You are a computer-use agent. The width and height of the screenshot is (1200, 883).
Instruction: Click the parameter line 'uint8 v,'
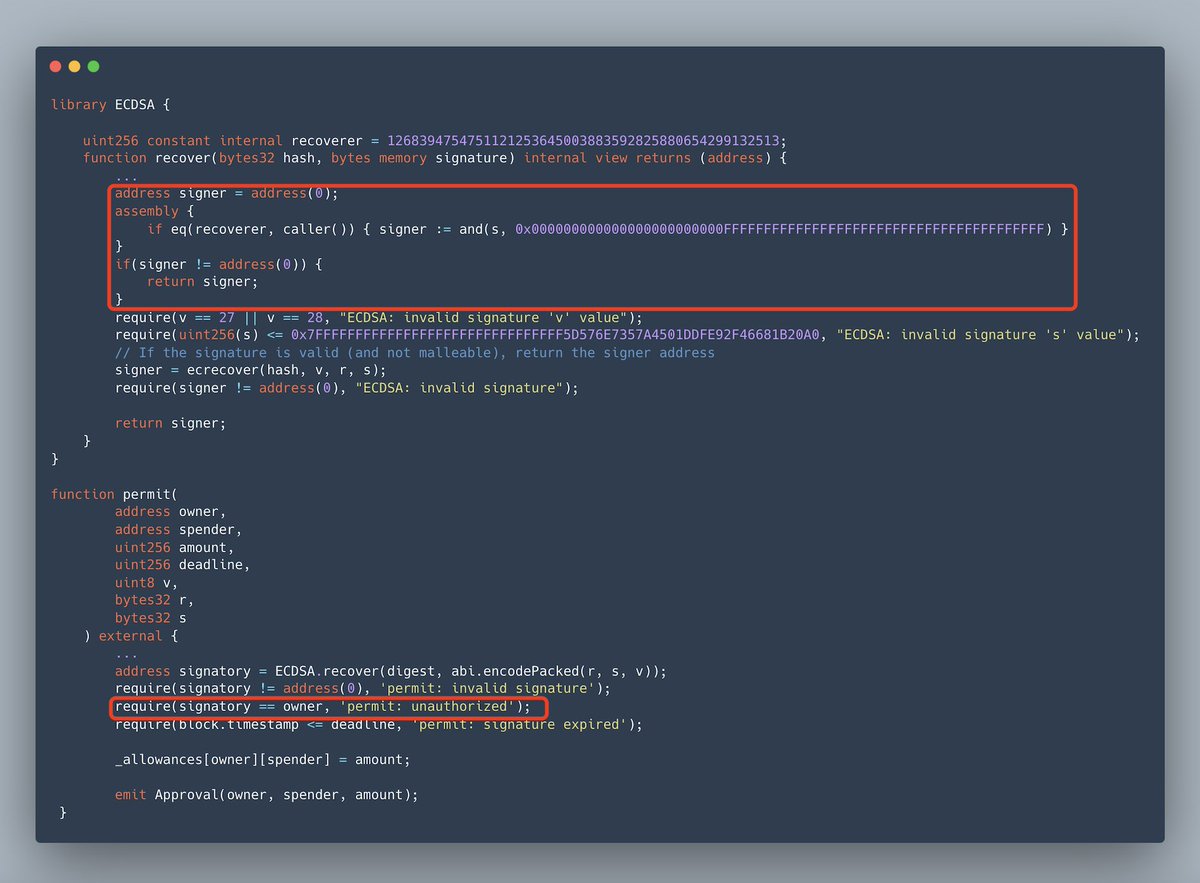coord(146,583)
